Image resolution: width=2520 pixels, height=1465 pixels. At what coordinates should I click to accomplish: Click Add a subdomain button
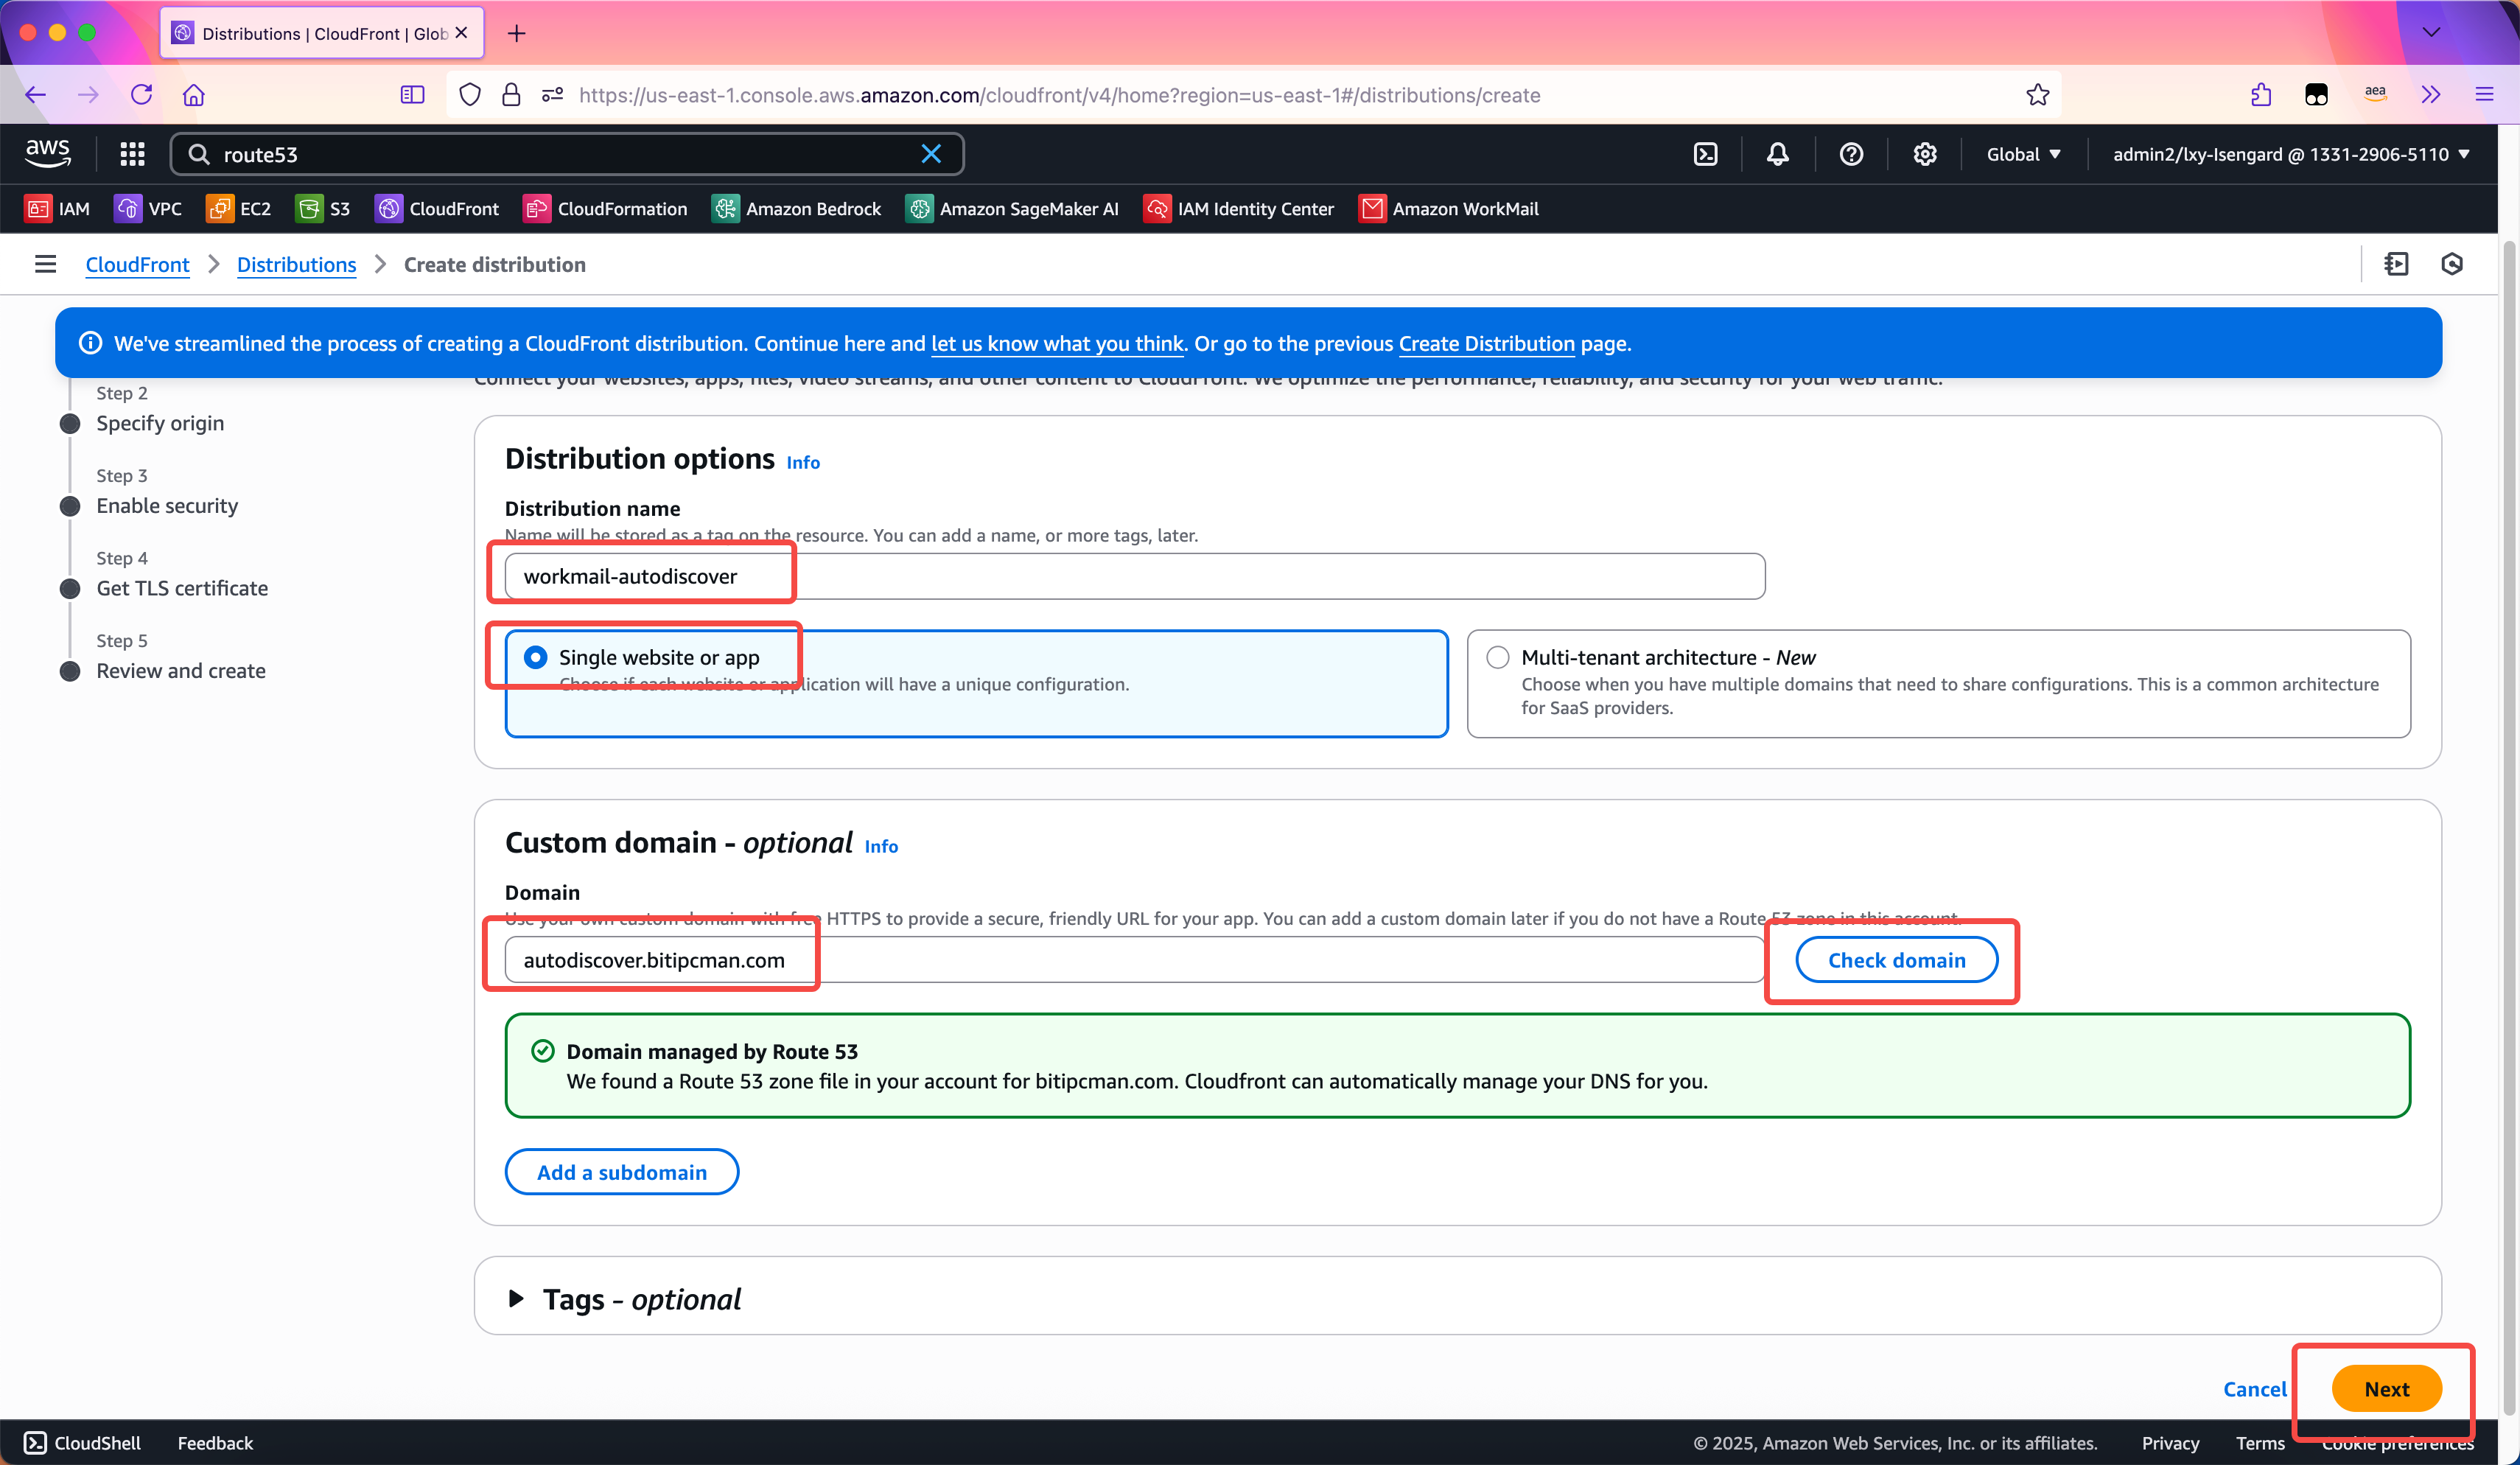(x=621, y=1172)
